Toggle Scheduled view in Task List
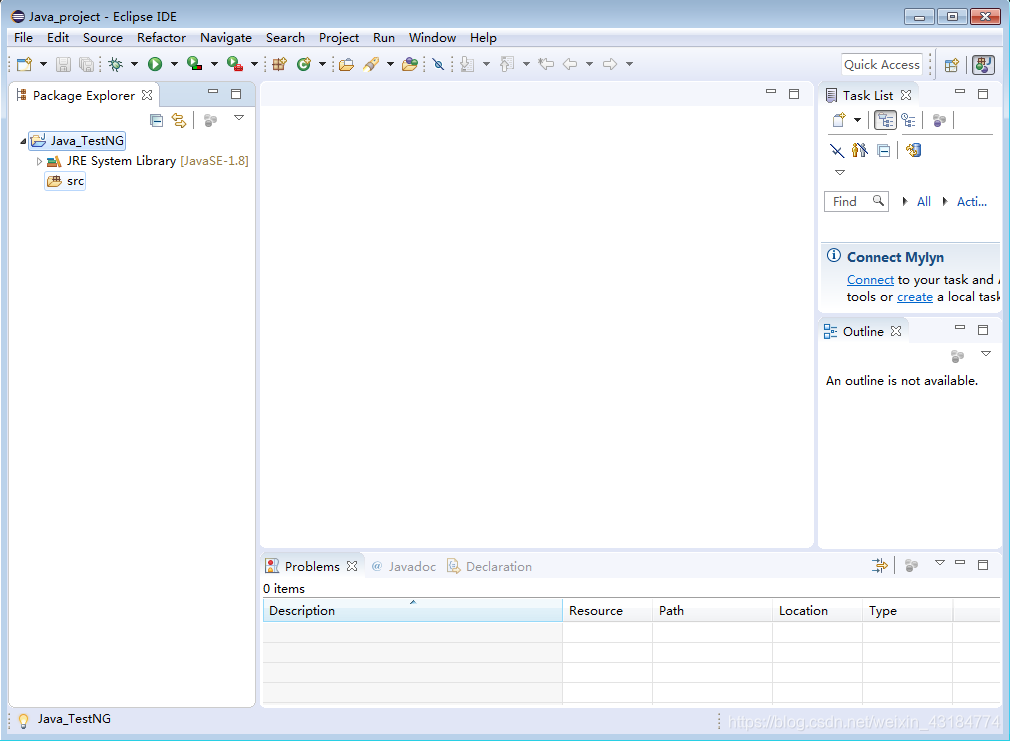 [908, 120]
